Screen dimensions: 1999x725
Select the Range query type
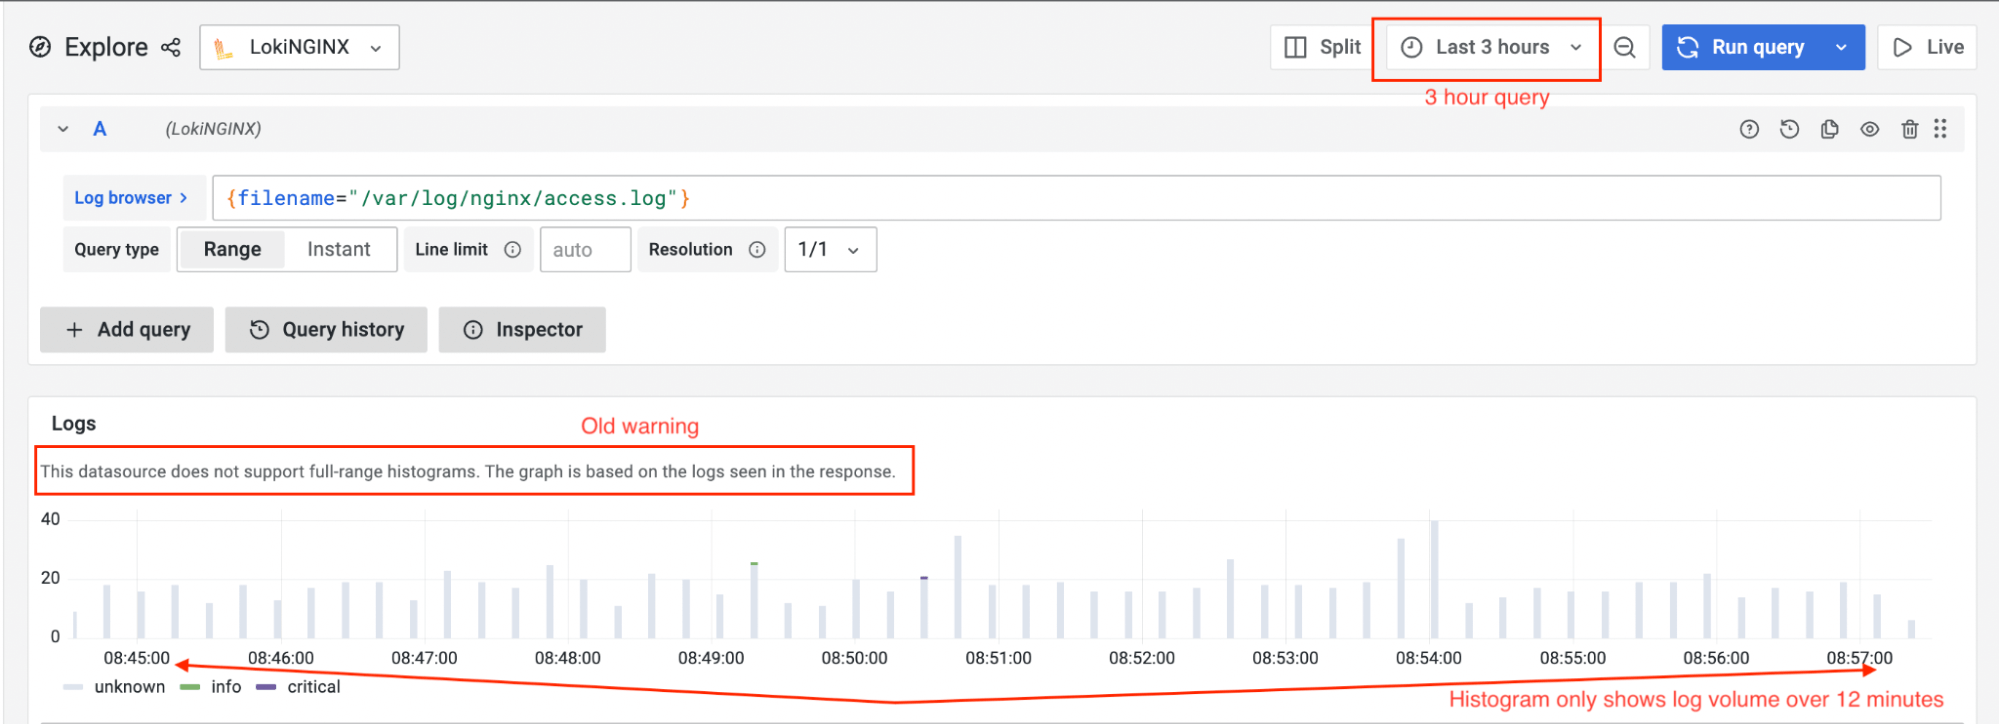click(x=232, y=250)
